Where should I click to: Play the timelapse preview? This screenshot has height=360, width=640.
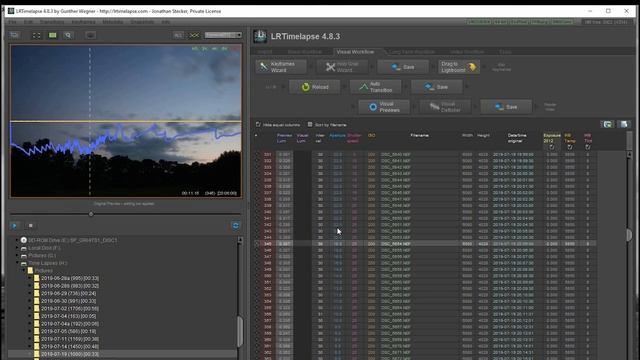tap(15, 225)
